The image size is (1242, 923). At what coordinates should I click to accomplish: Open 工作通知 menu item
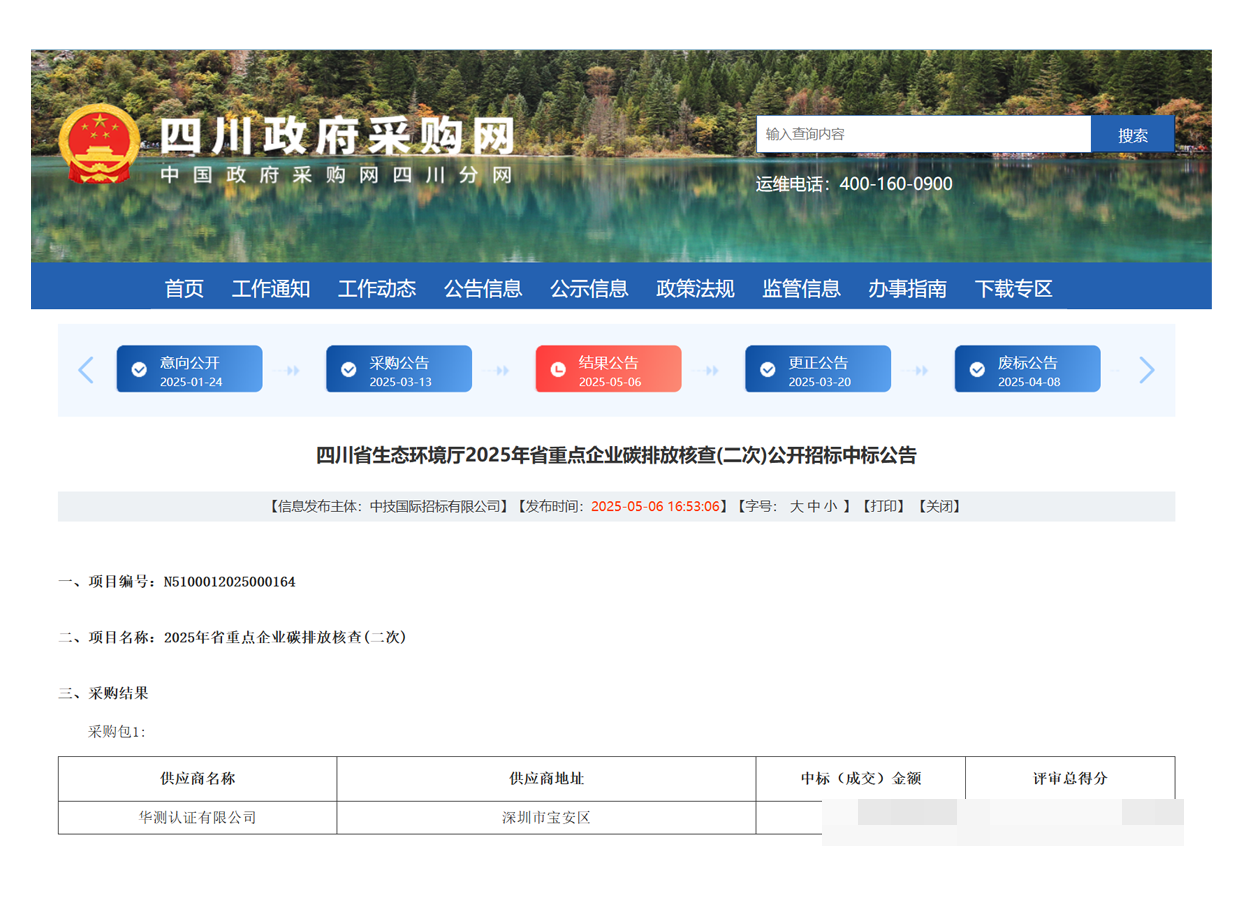pyautogui.click(x=271, y=289)
